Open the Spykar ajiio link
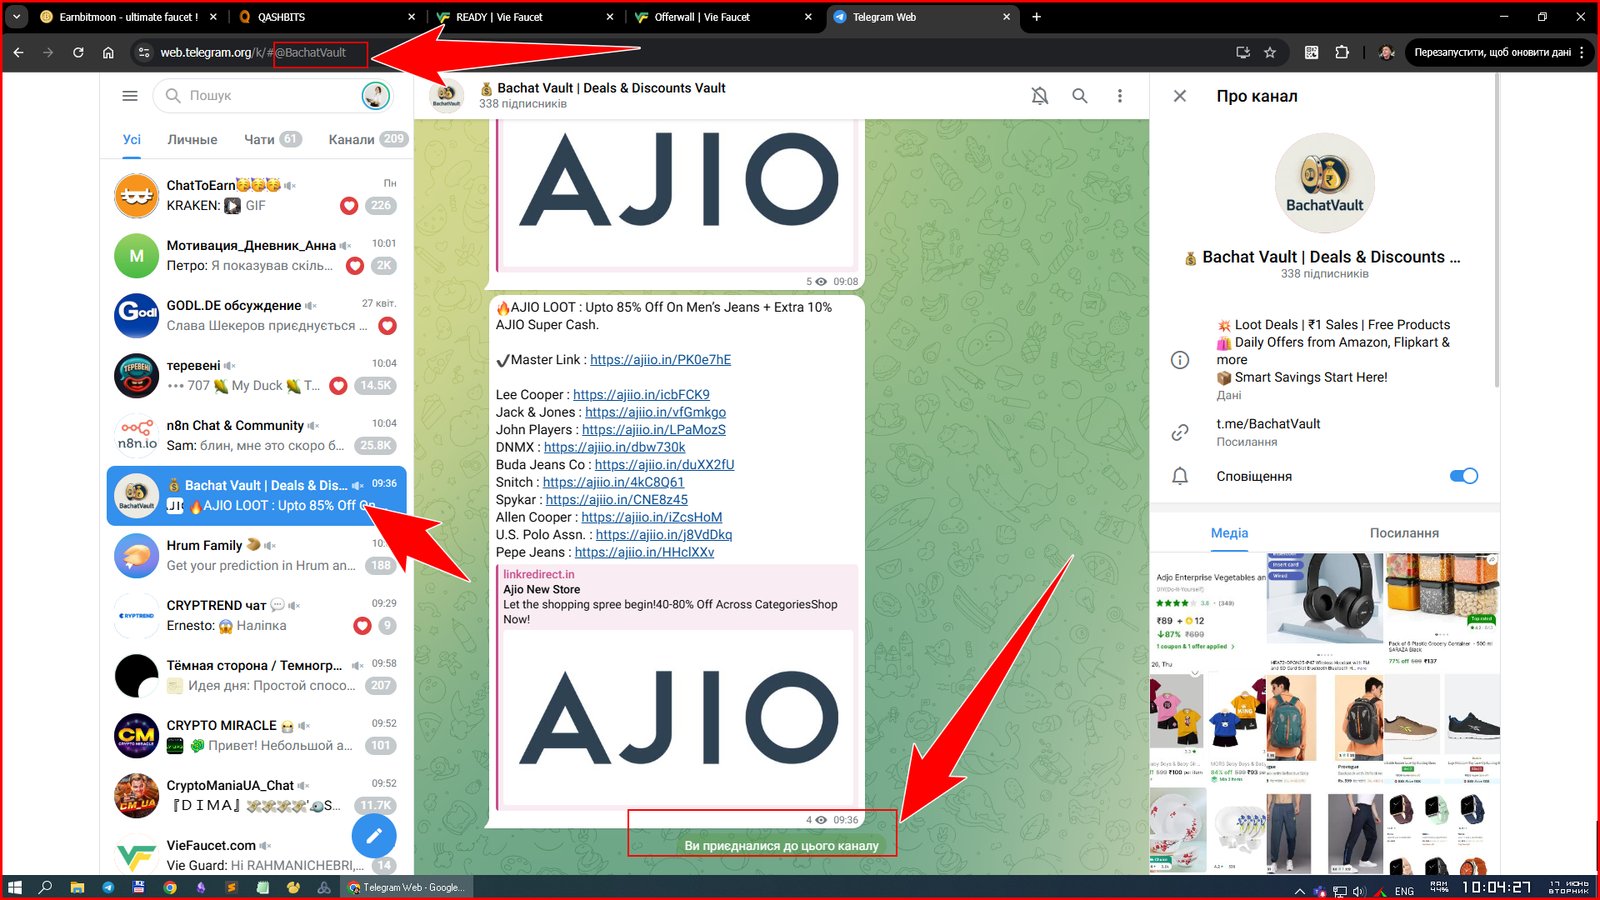 (616, 500)
